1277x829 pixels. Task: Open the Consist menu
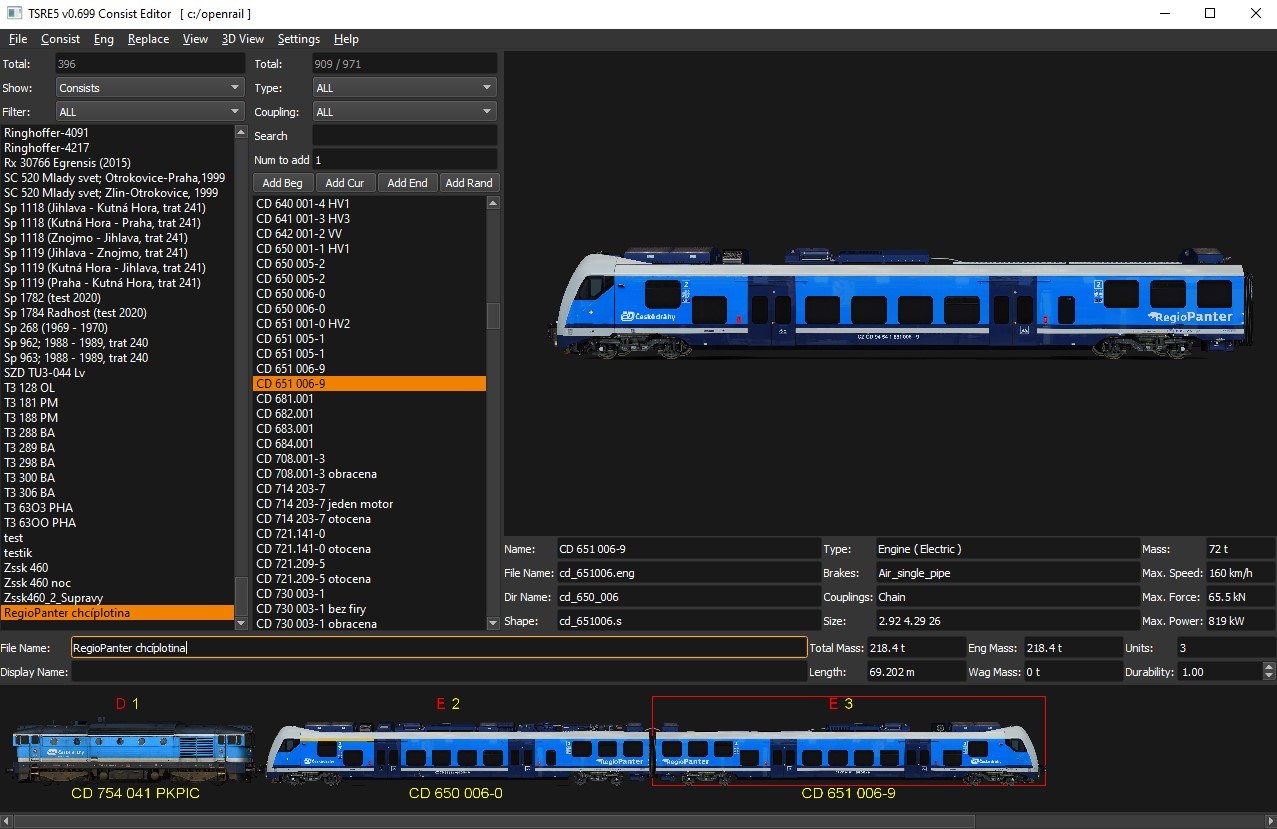(x=60, y=39)
